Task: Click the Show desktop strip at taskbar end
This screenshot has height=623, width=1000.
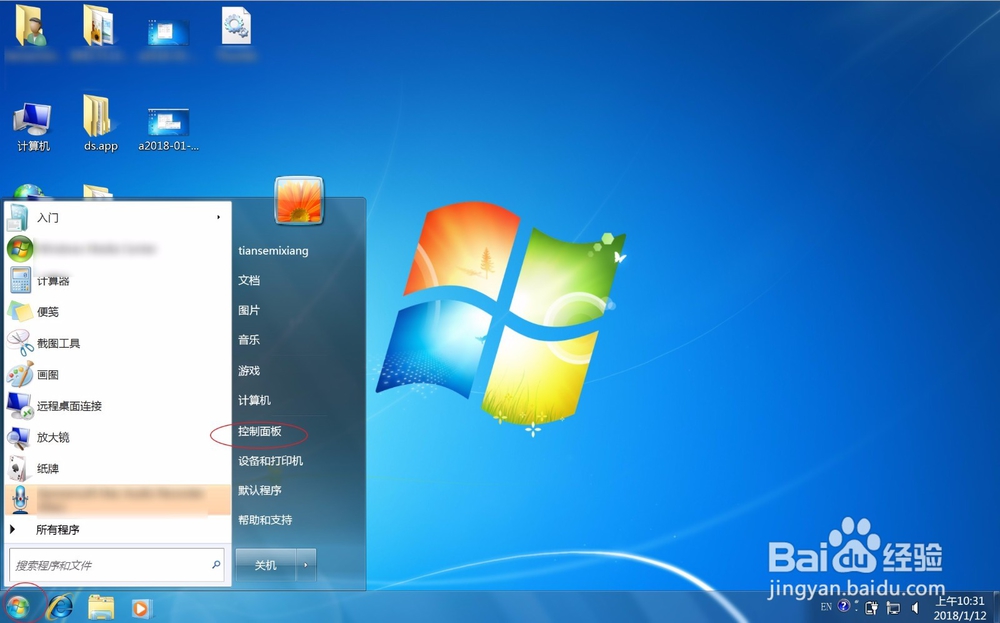Action: coord(995,607)
